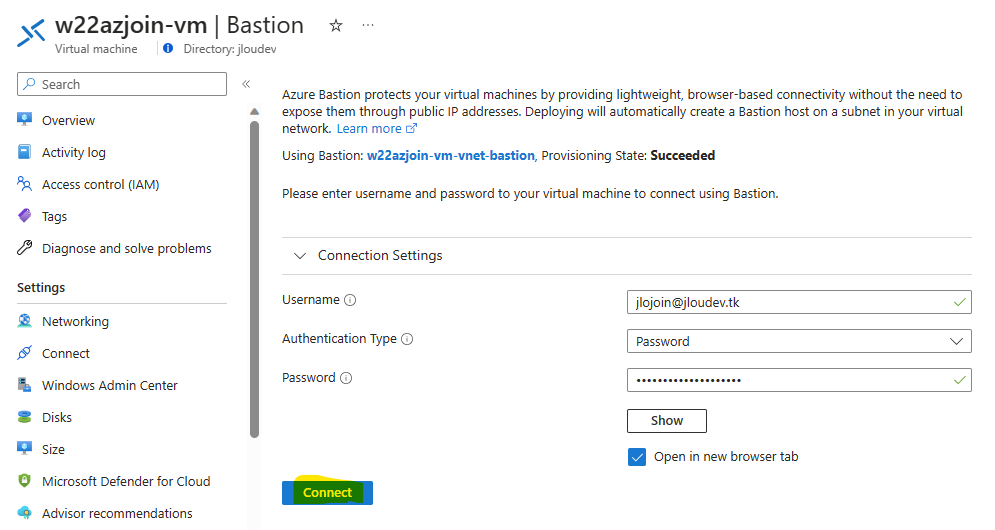Screen dimensions: 995x530
Task: Click the Bastion virtual machine logo icon
Action: click(31, 33)
